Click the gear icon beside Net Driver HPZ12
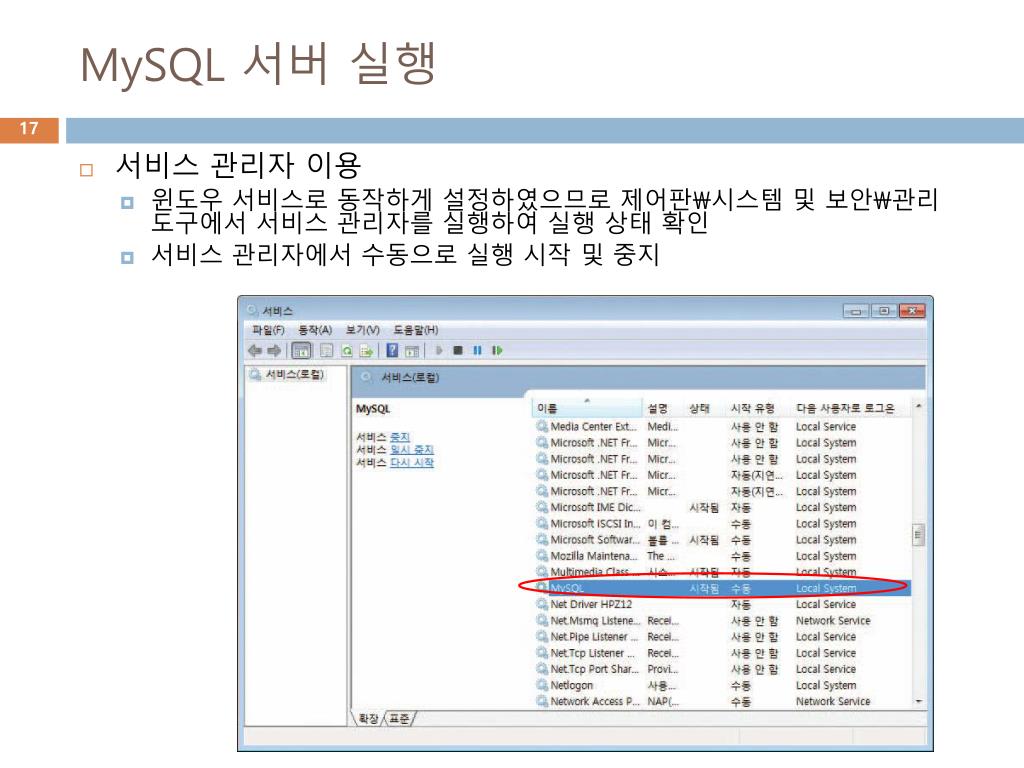Image resolution: width=1024 pixels, height=768 pixels. click(x=542, y=604)
